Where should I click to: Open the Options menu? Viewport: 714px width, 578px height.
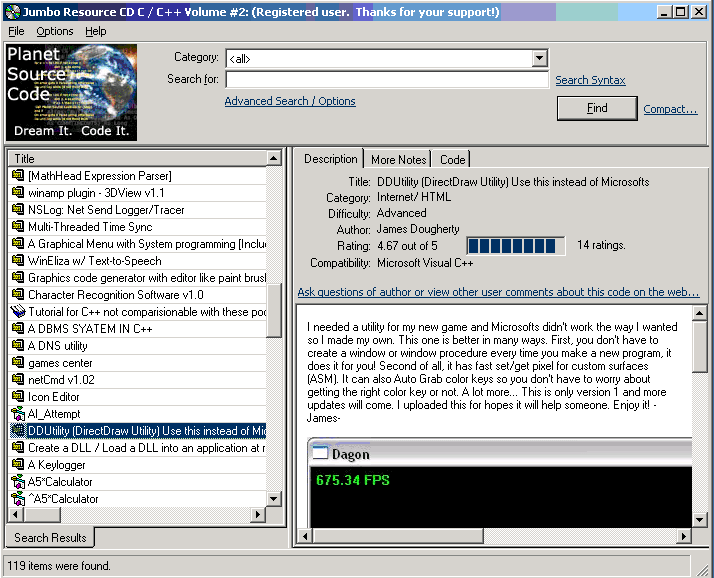[55, 31]
